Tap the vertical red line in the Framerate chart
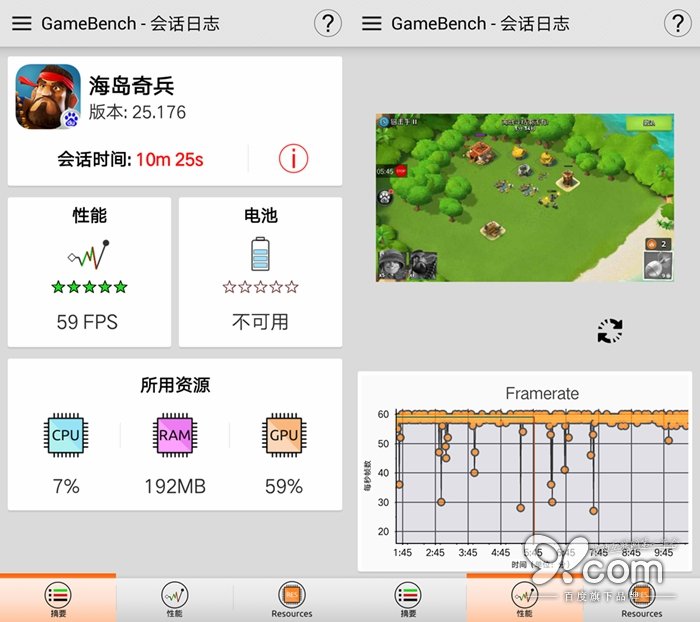 tap(533, 478)
